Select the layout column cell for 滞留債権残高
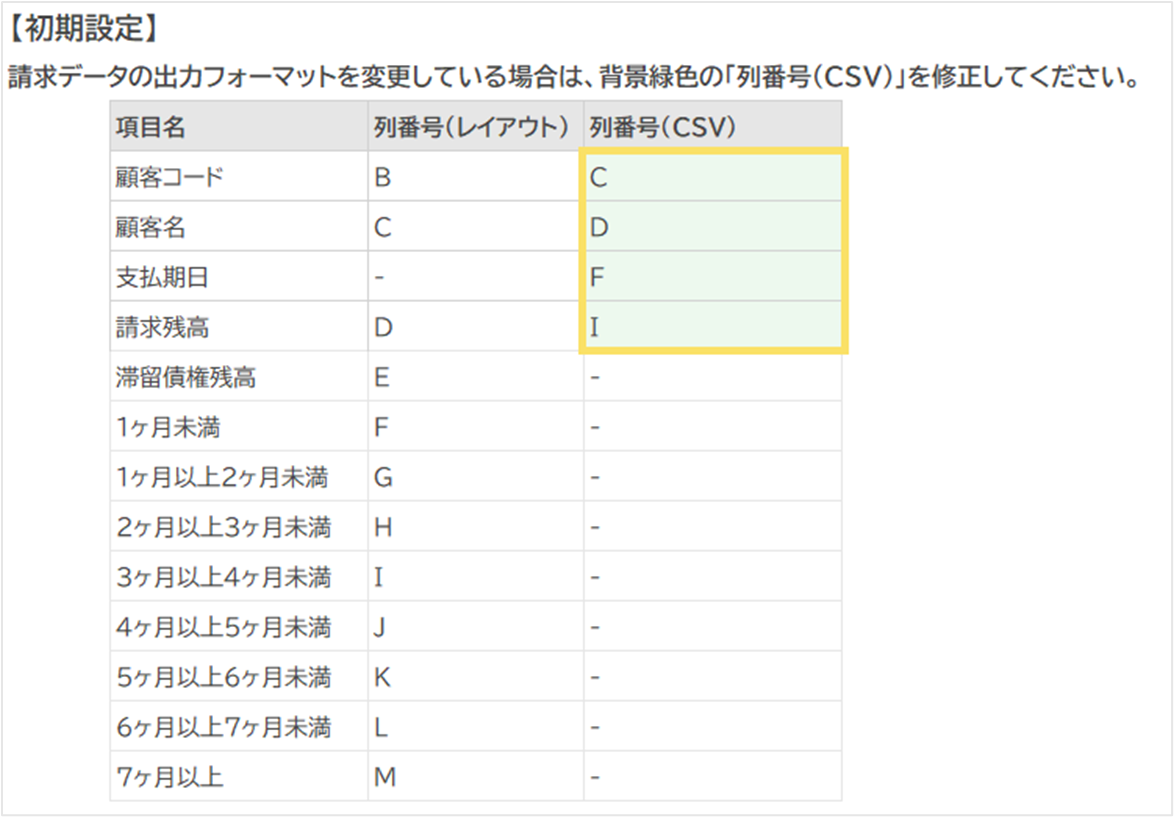The width and height of the screenshot is (1174, 817). [x=475, y=377]
